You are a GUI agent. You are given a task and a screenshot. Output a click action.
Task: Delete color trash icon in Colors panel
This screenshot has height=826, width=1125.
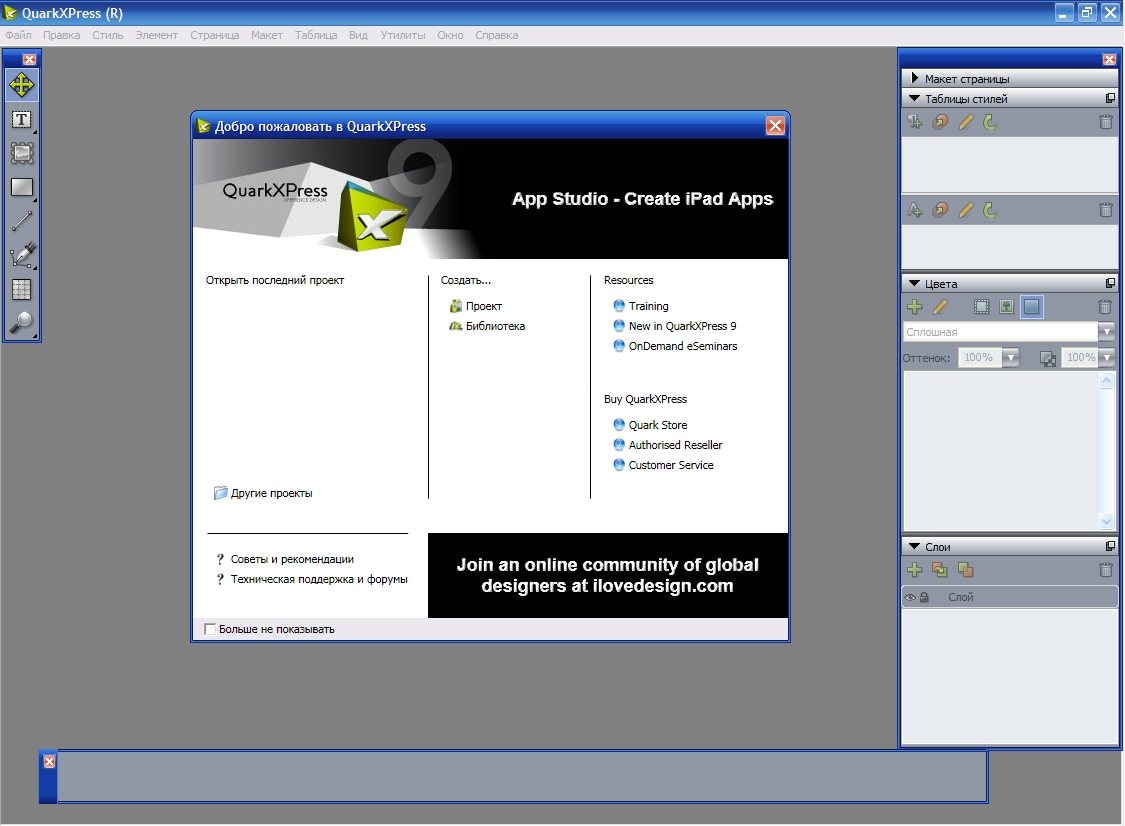(x=1105, y=307)
